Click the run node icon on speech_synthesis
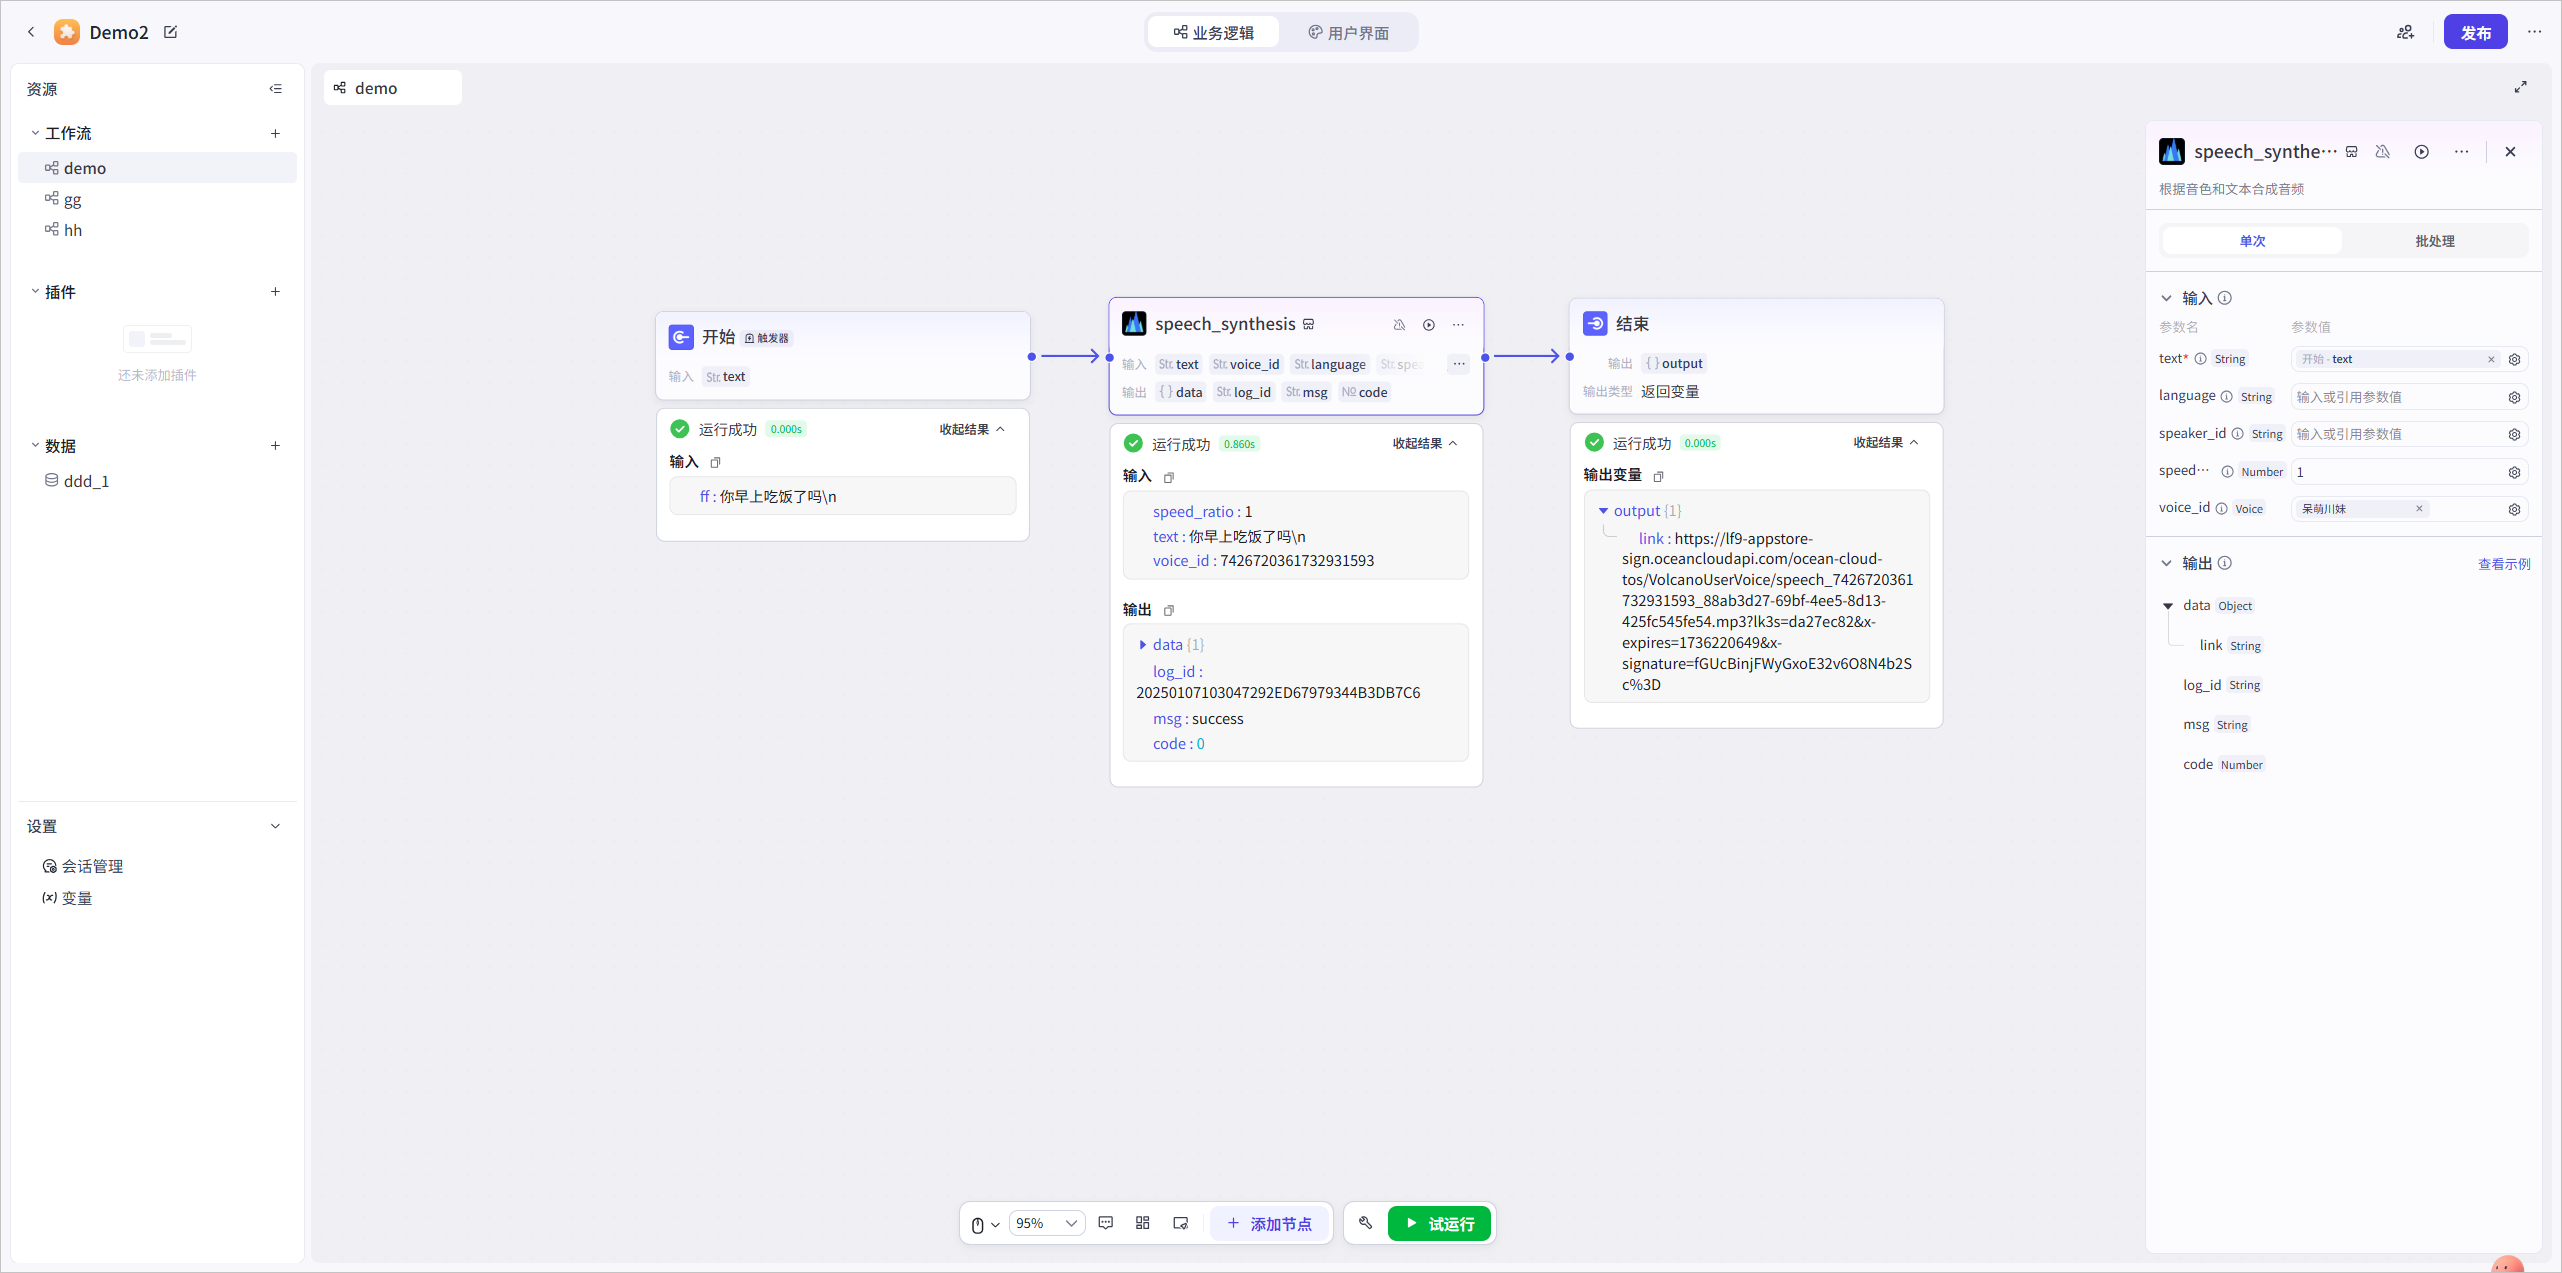Screen dimensions: 2562x1273 click(1429, 325)
